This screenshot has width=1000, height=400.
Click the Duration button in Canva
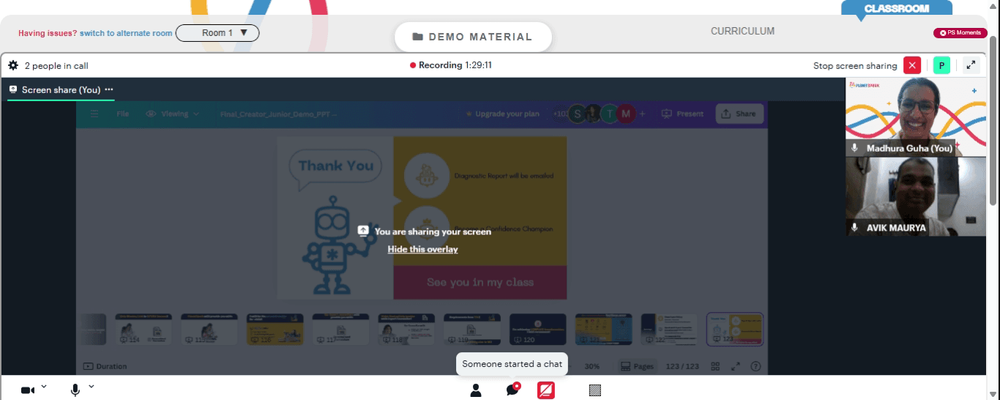[x=105, y=366]
